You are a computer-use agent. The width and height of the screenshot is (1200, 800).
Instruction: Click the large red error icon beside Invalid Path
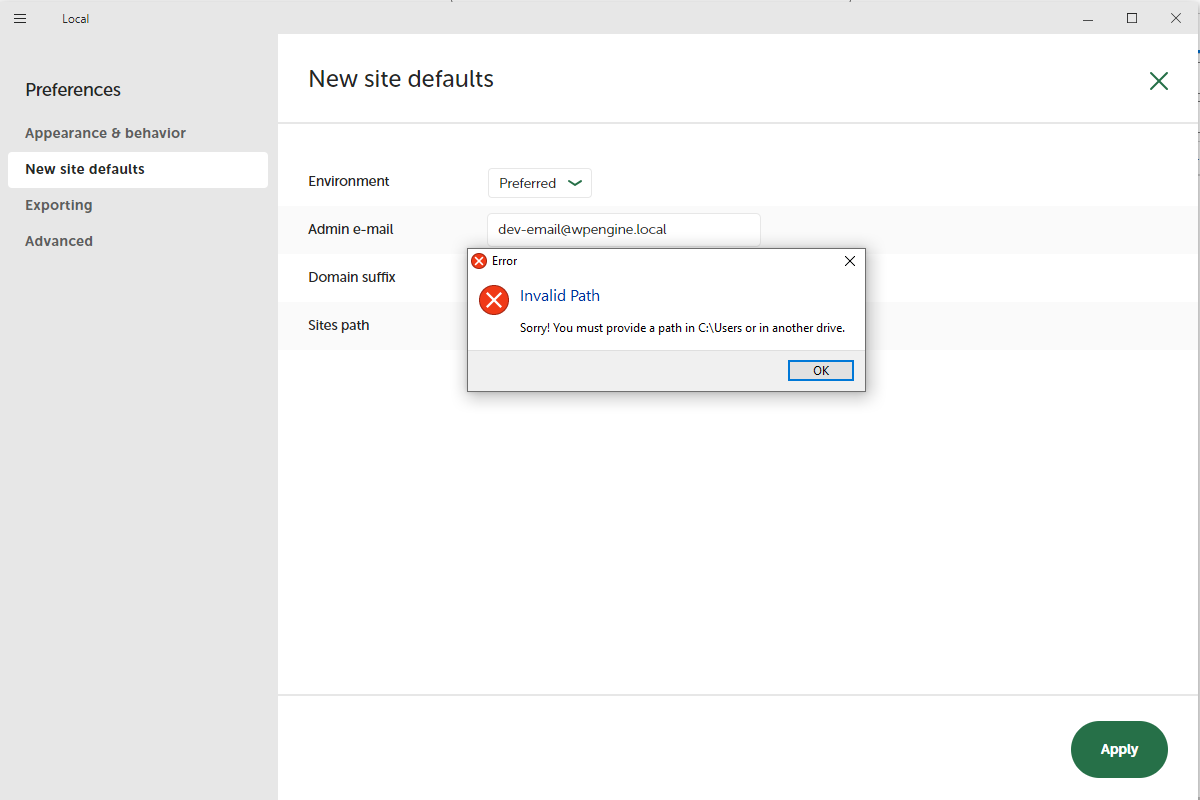(x=494, y=299)
